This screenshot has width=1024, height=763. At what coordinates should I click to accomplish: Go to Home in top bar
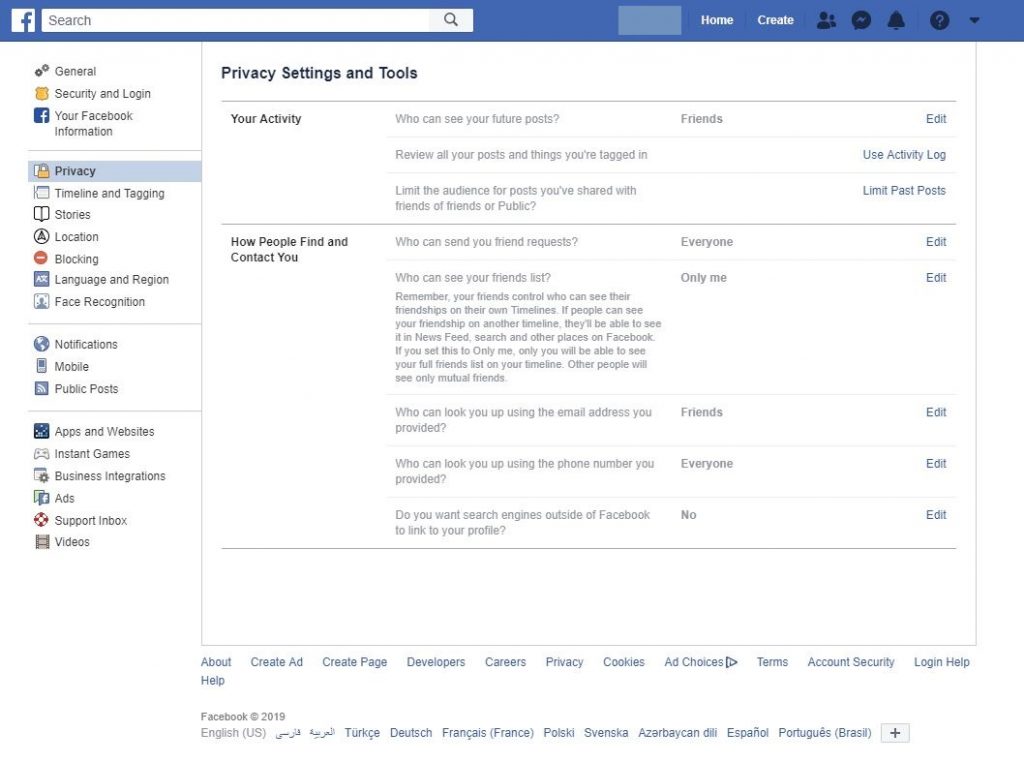pos(716,20)
